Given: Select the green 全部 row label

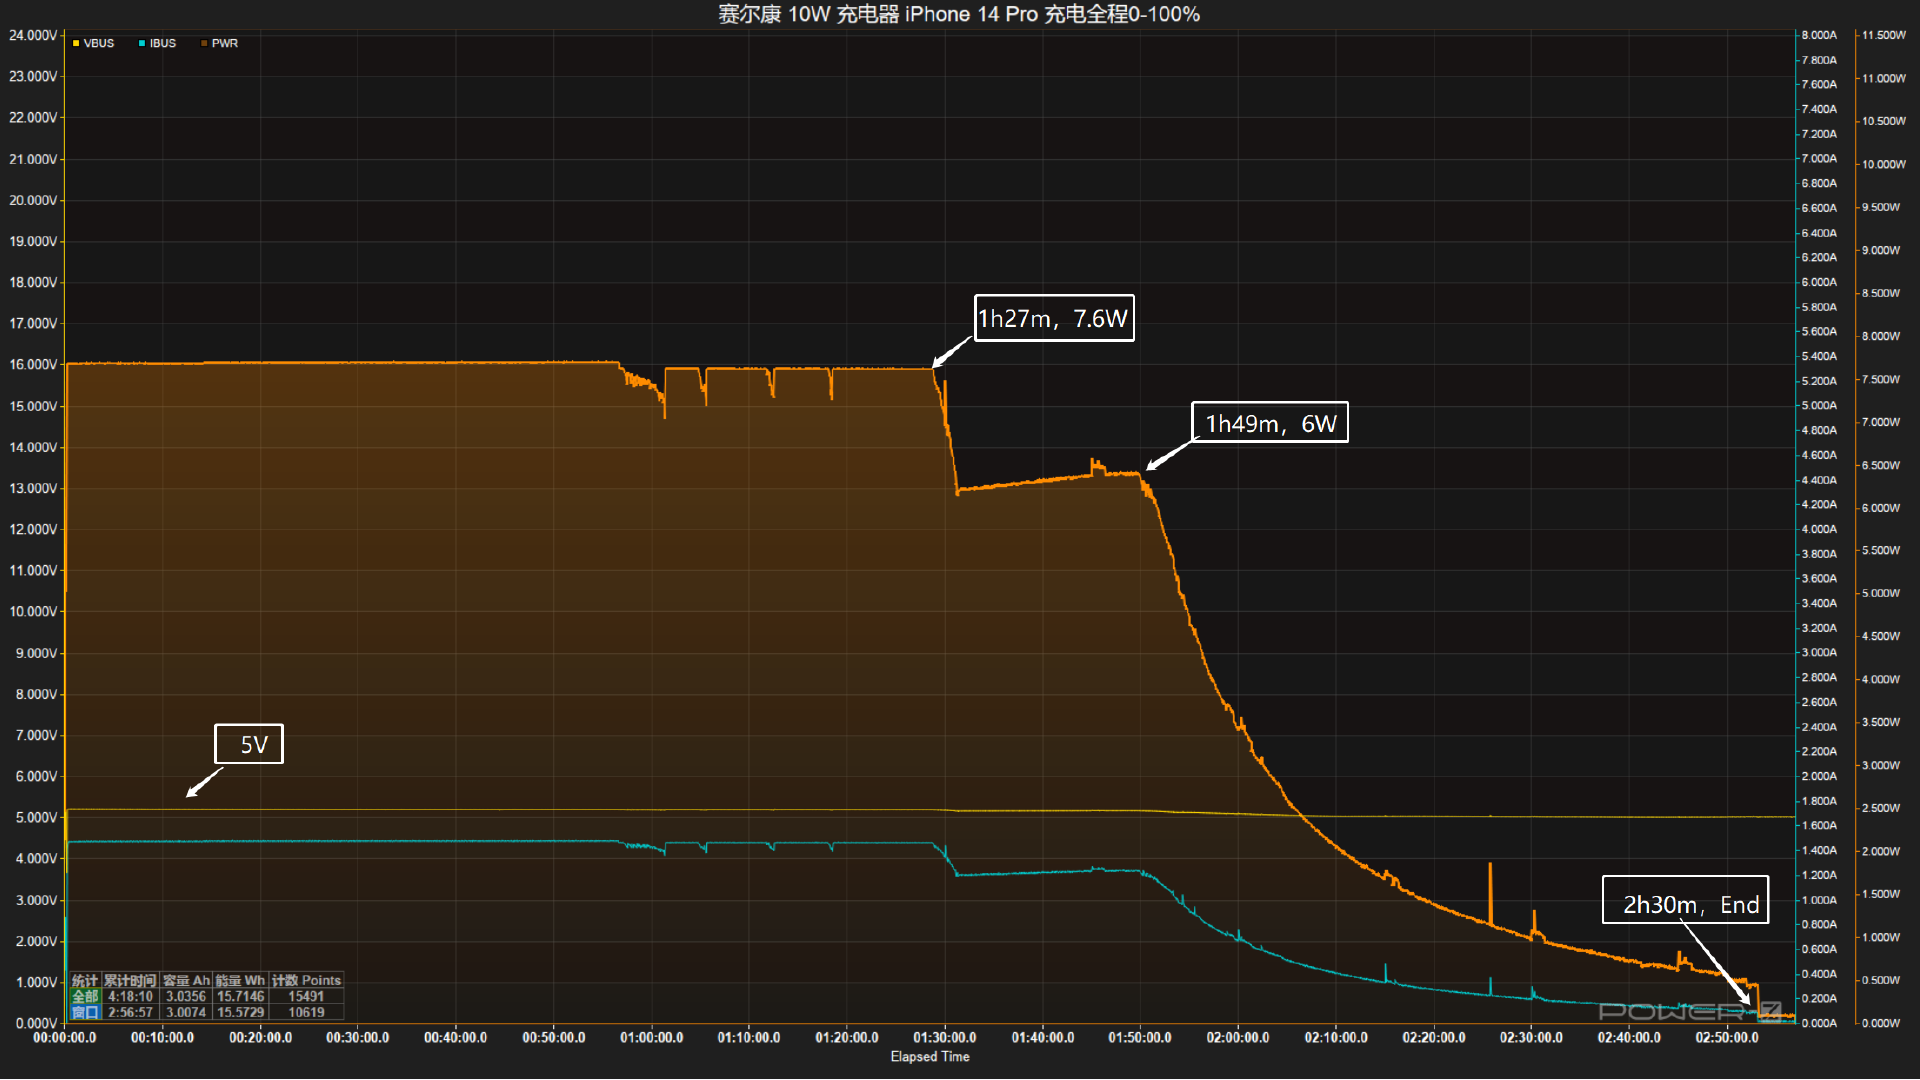Looking at the screenshot, I should point(85,996).
